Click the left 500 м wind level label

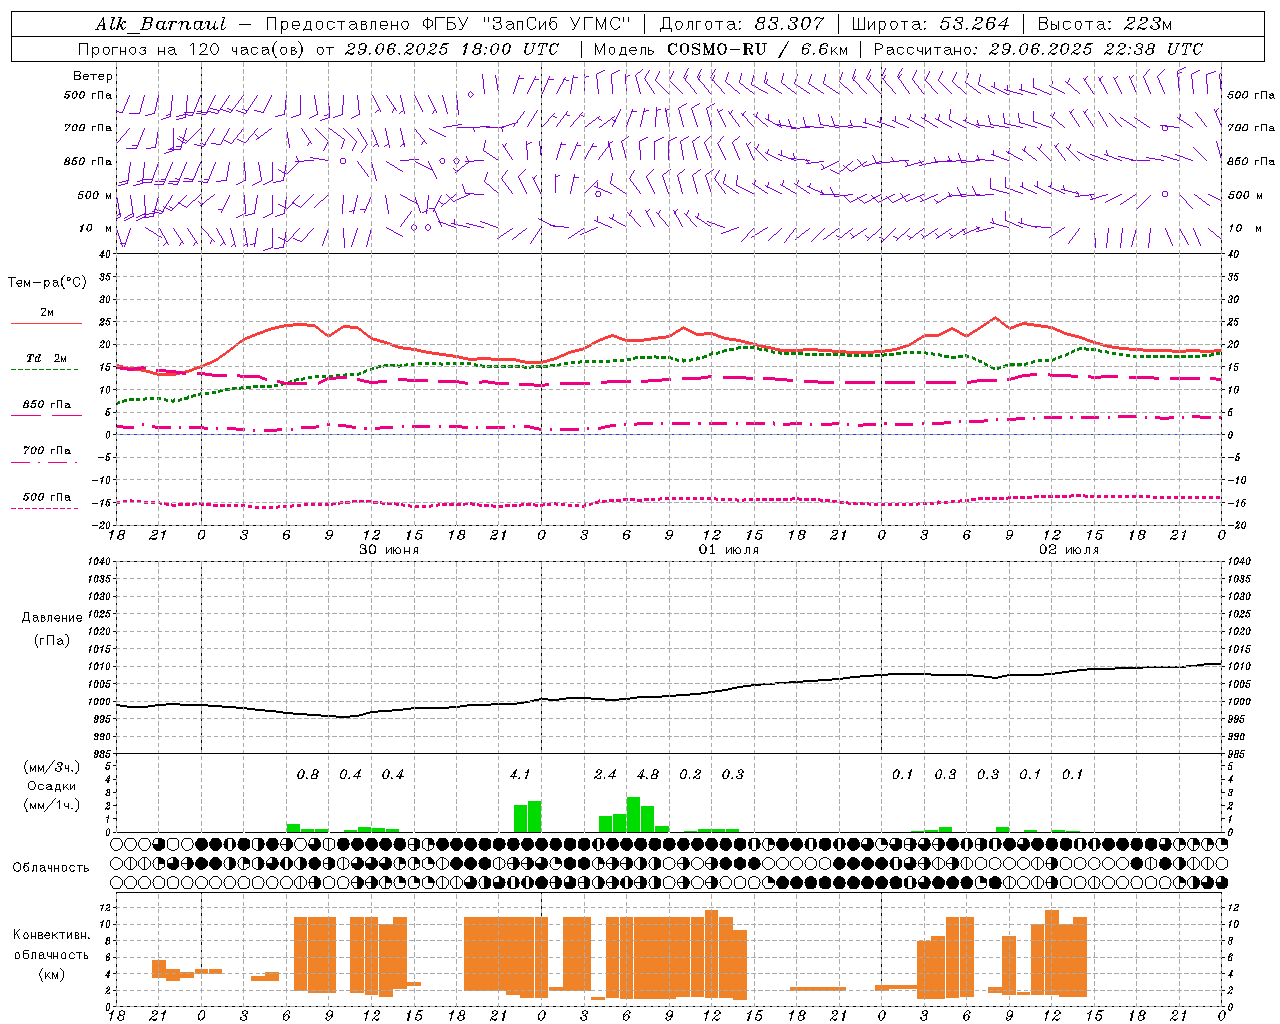(x=95, y=195)
